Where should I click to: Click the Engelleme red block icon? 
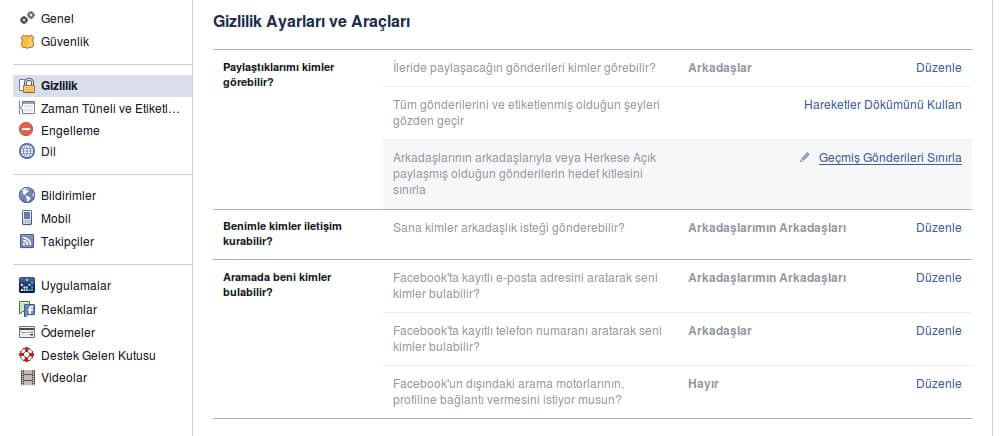click(27, 130)
